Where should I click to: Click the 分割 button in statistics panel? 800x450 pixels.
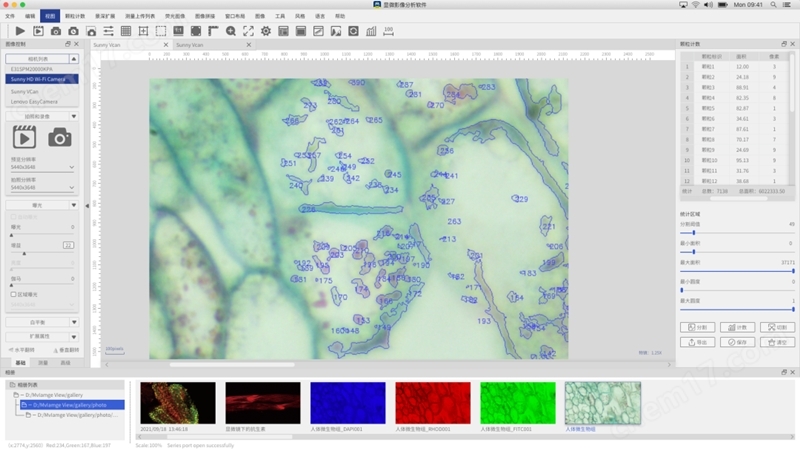[696, 327]
